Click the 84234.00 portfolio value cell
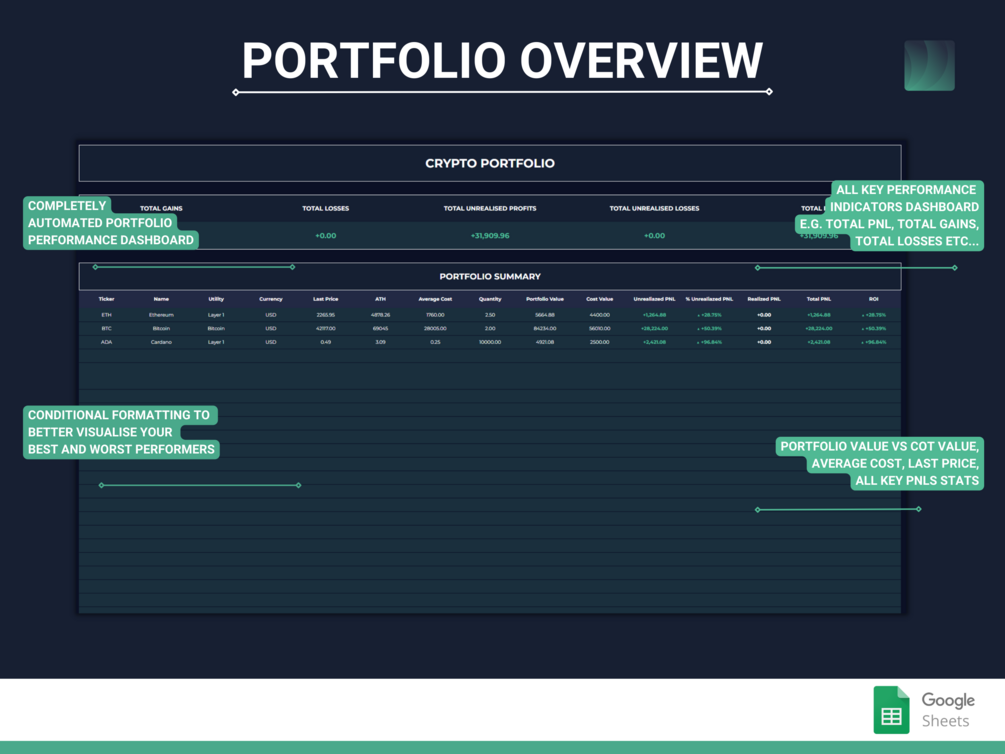This screenshot has height=754, width=1005. pyautogui.click(x=545, y=328)
